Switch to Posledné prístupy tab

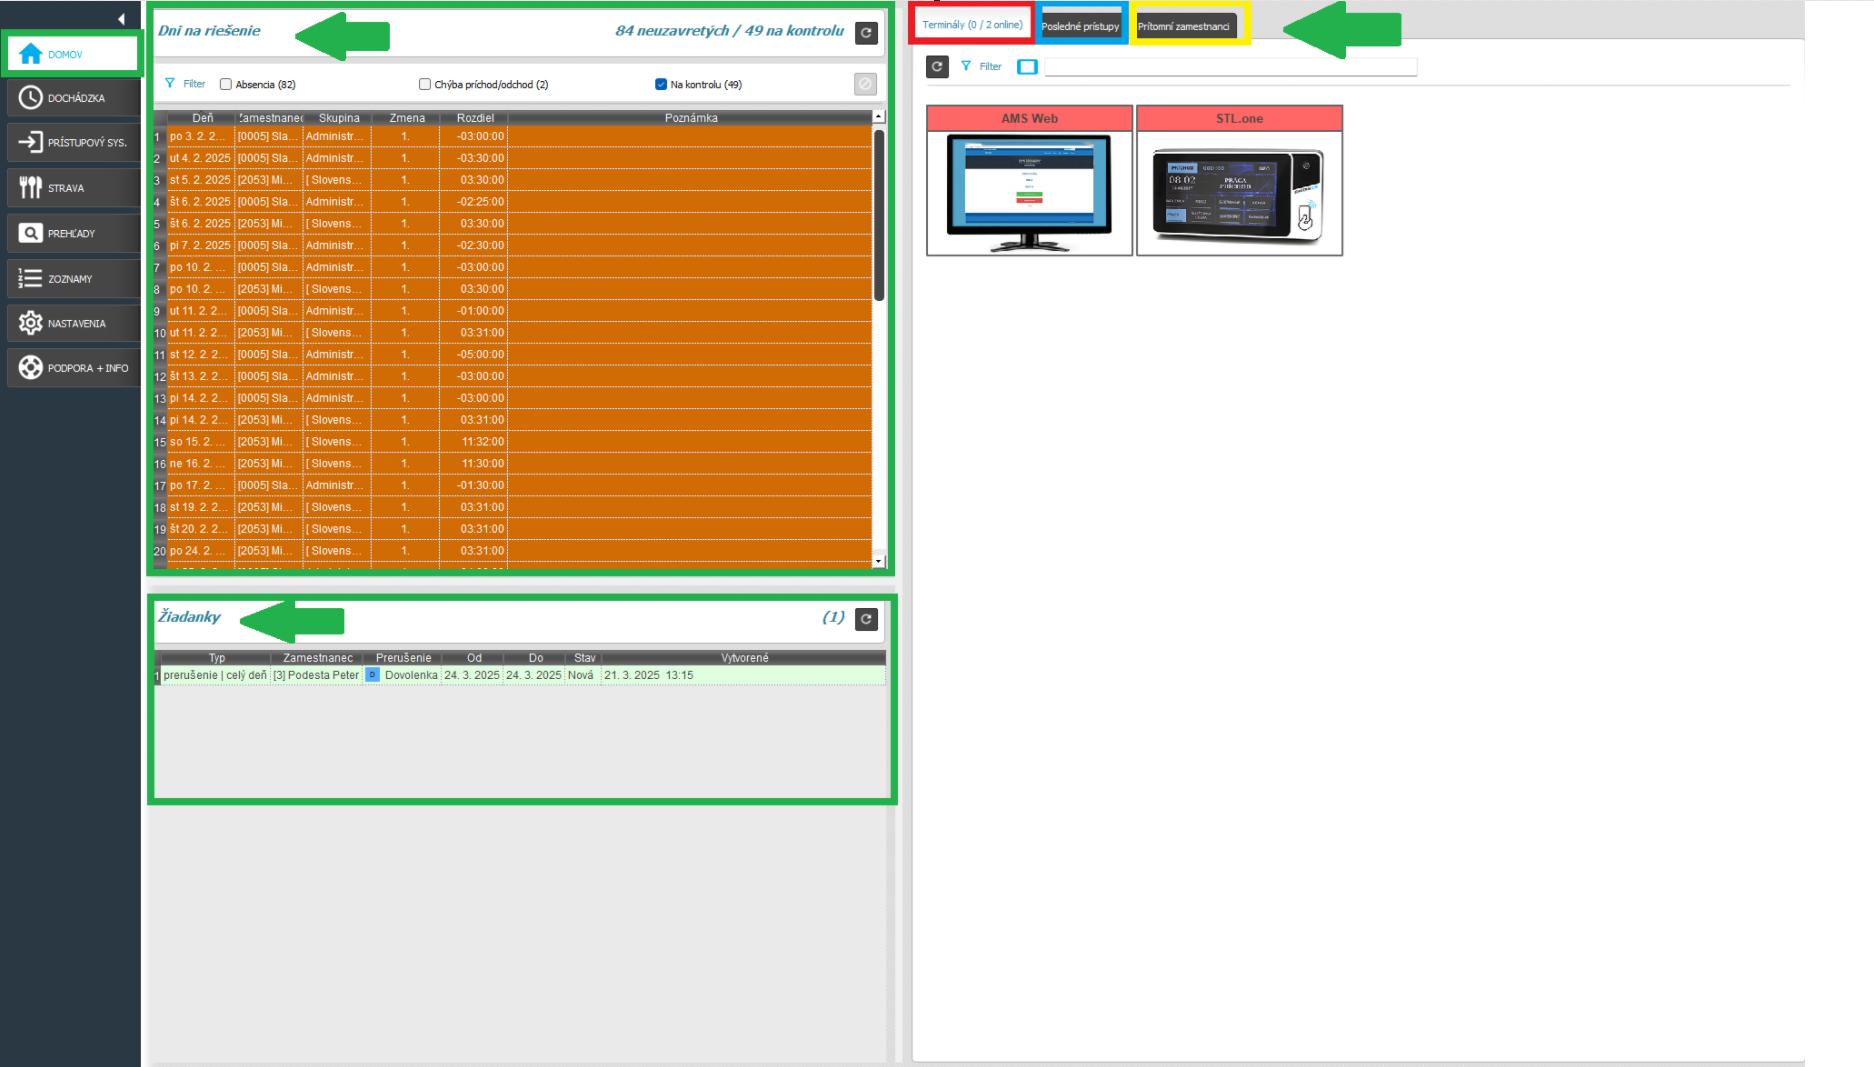pyautogui.click(x=1080, y=26)
